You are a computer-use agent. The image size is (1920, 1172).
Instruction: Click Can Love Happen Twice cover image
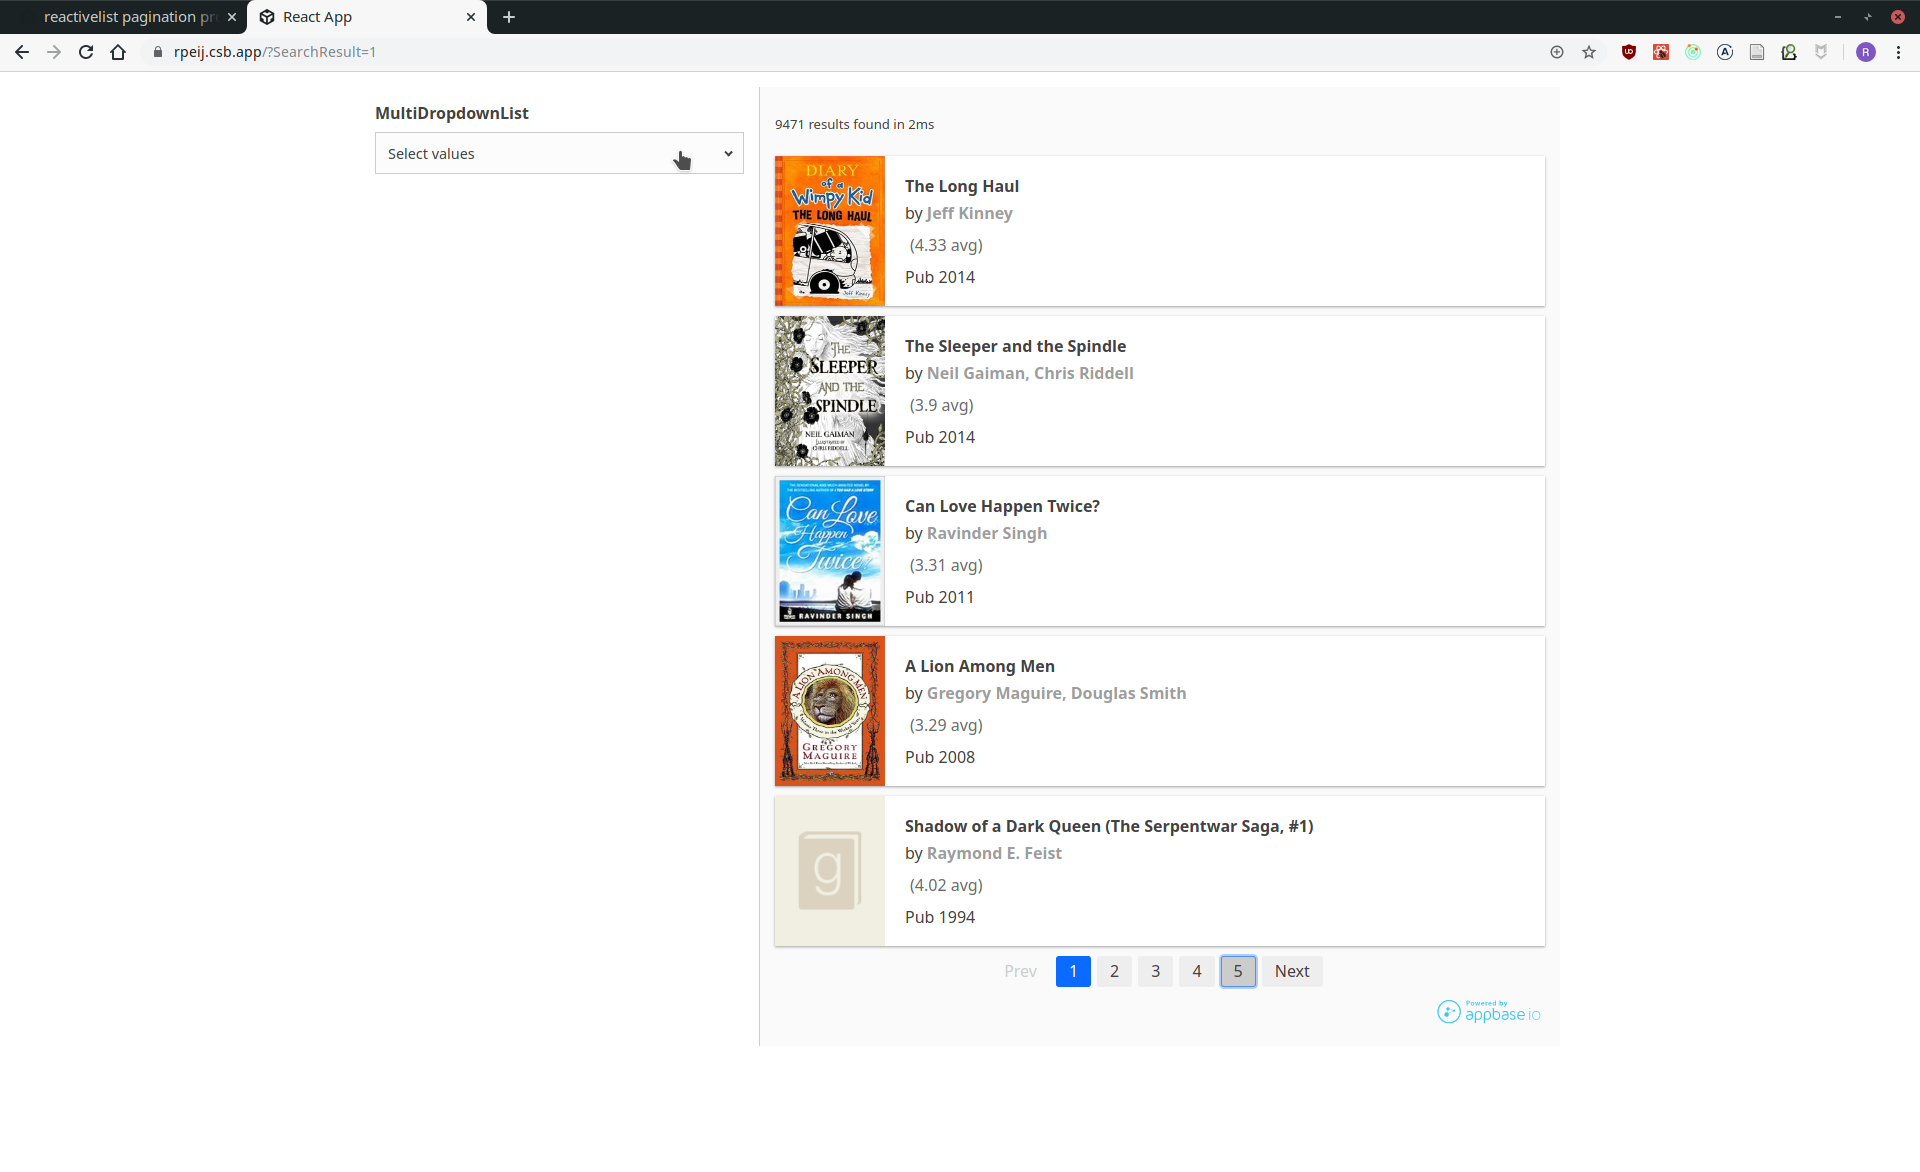click(830, 551)
